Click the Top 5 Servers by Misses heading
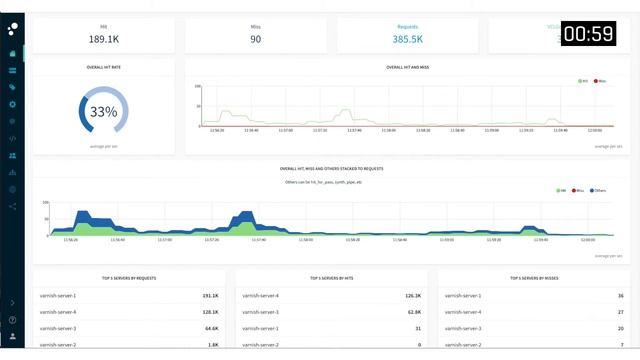640x360 pixels. 534,278
